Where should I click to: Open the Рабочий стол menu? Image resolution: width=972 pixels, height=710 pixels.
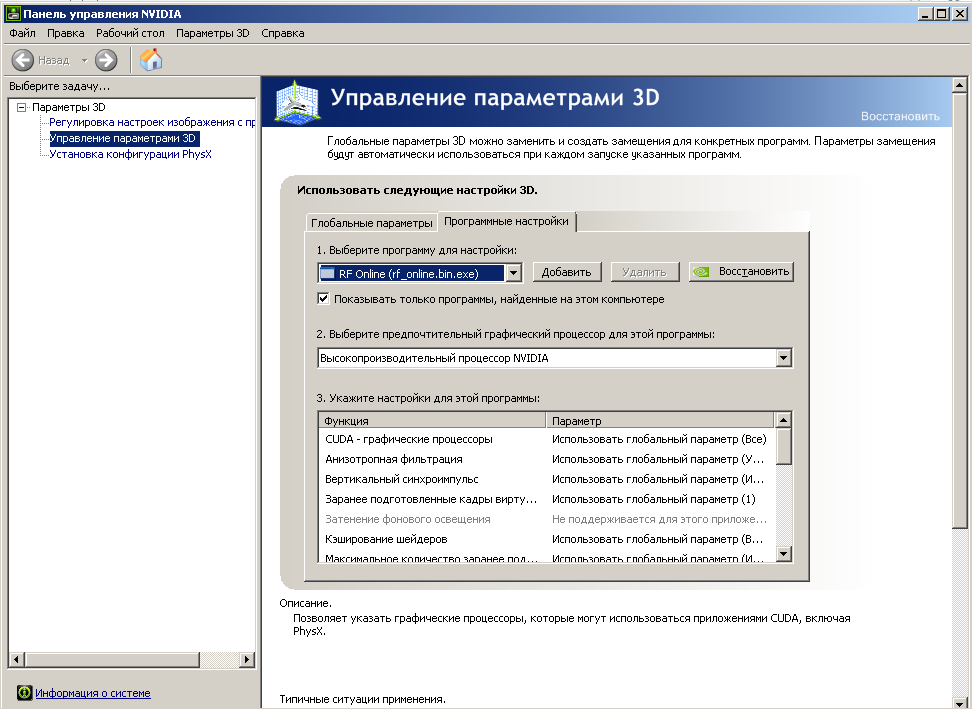coord(130,33)
